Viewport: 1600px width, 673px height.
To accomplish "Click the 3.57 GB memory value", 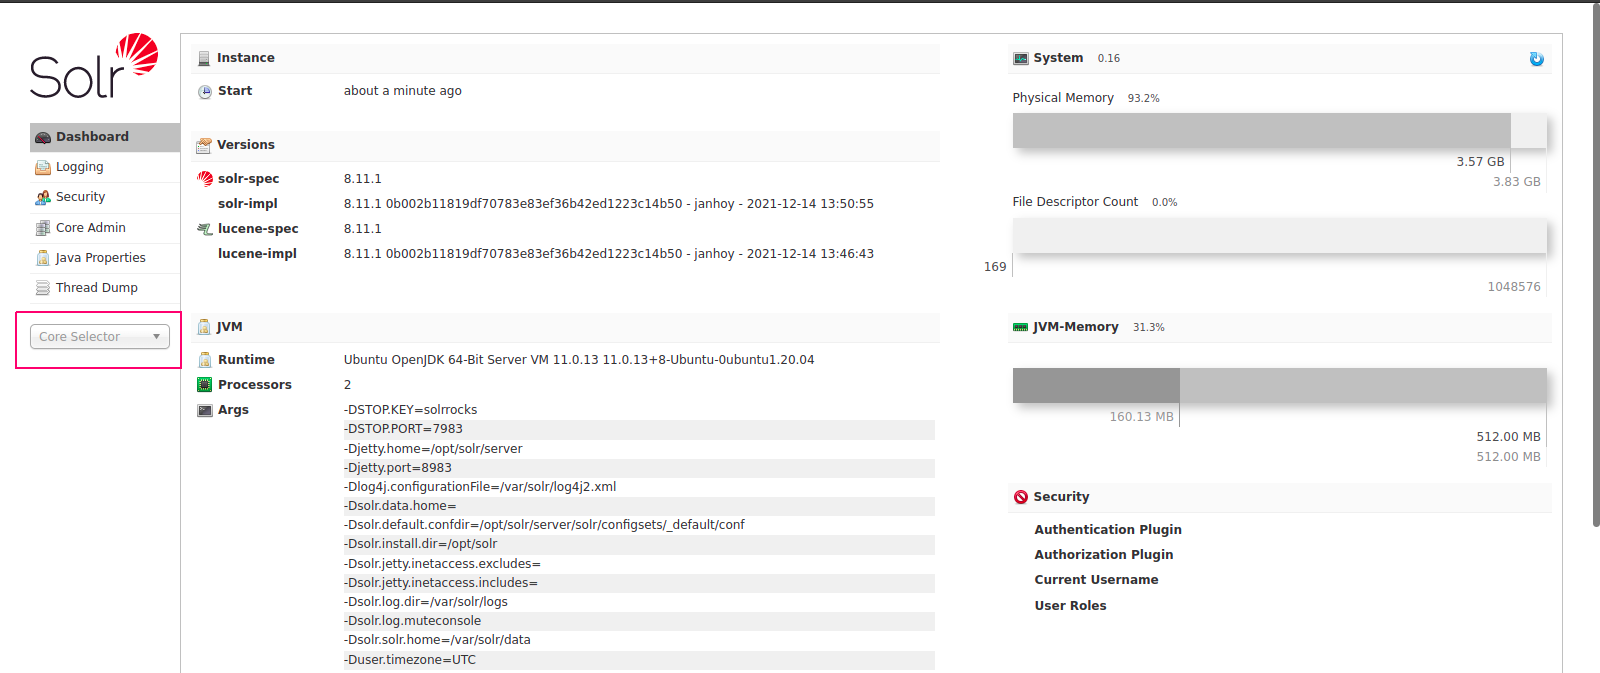I will 1480,162.
